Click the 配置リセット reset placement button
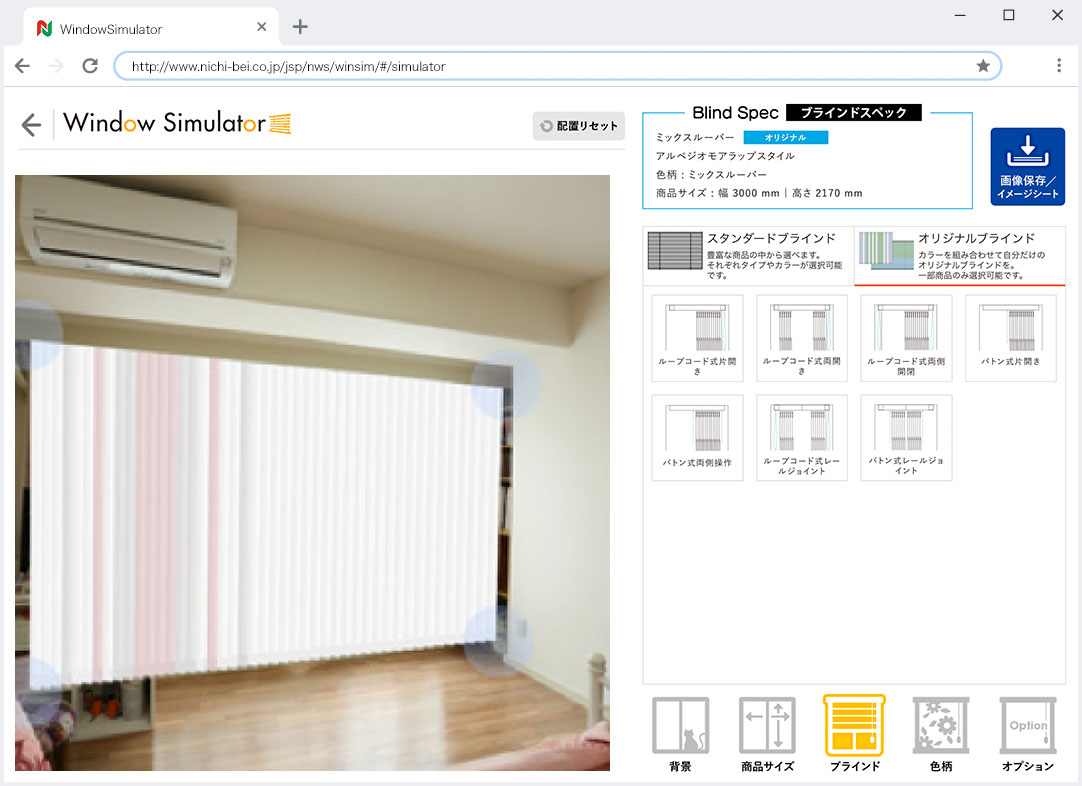 578,126
